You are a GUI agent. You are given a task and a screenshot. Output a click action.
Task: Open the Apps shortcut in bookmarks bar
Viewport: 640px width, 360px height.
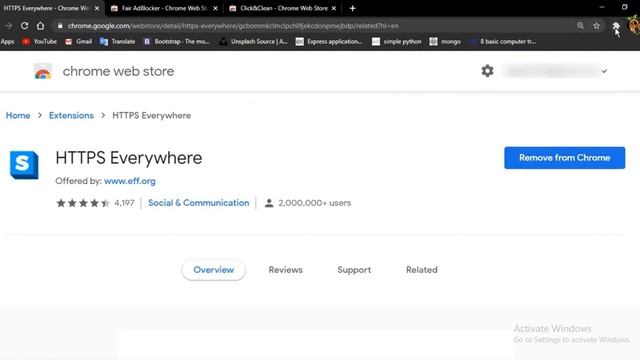(7, 42)
